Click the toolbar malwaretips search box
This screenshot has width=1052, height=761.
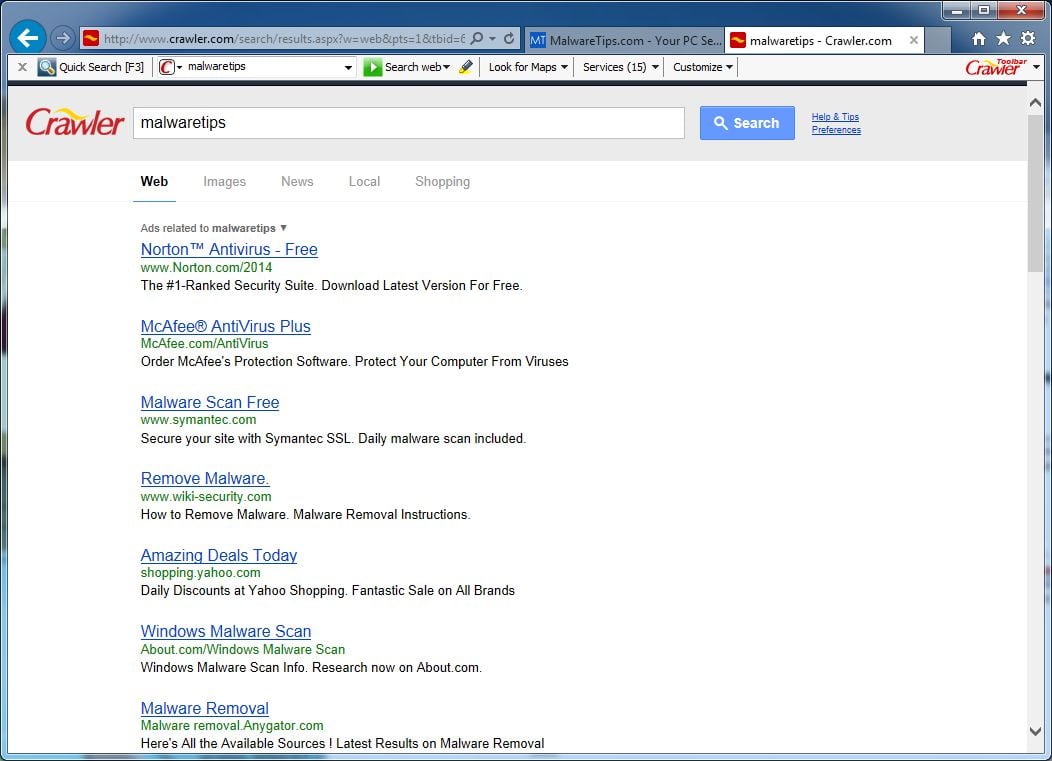click(x=264, y=66)
